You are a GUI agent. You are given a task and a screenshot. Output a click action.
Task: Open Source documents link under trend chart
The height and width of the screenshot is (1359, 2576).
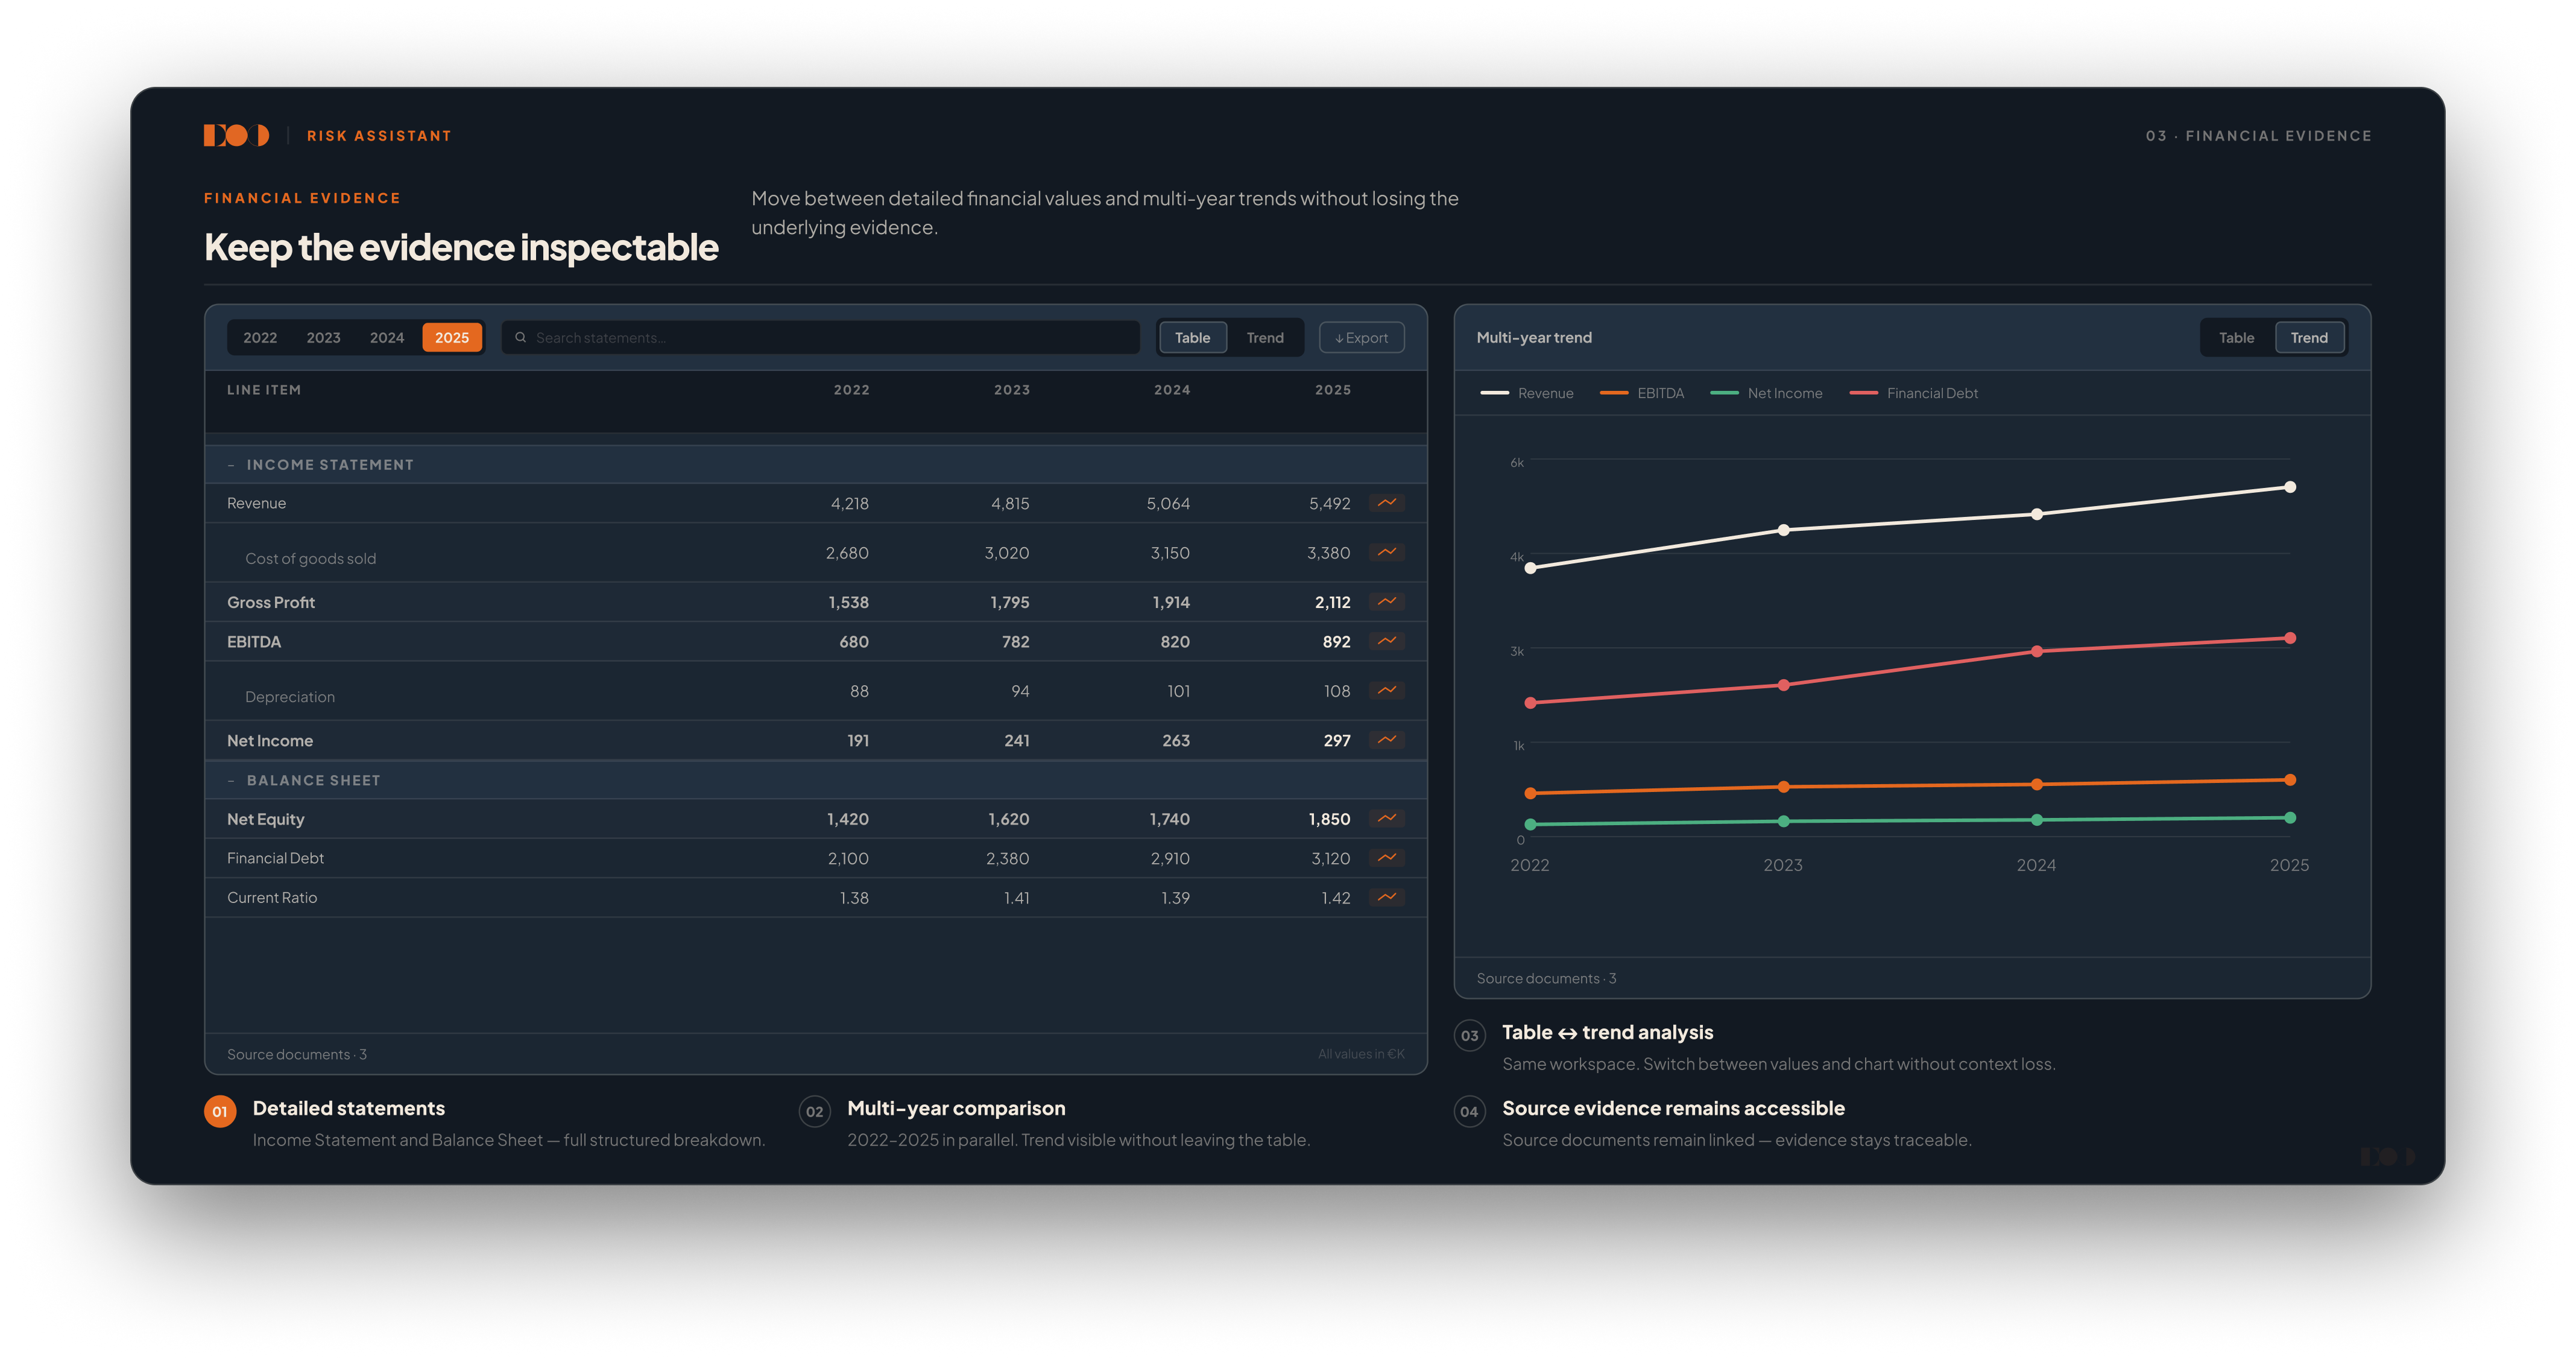(x=1546, y=978)
